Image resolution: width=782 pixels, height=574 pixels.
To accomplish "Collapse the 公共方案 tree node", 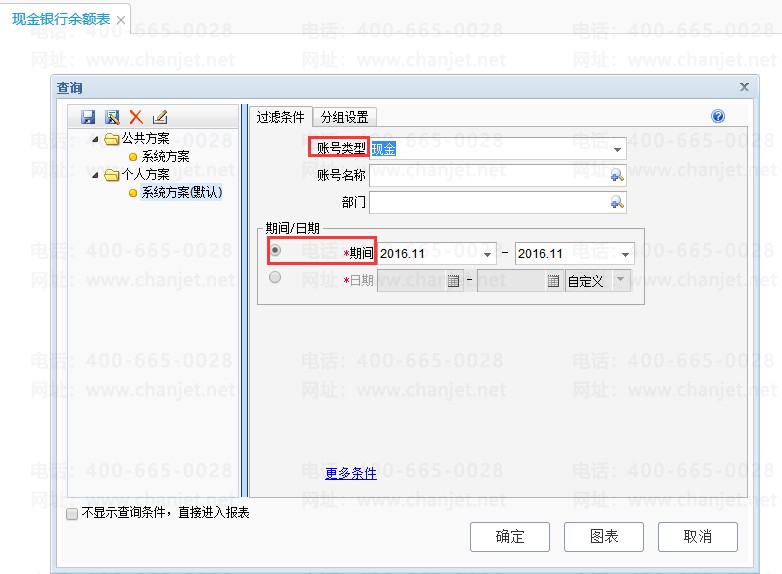I will (x=95, y=139).
